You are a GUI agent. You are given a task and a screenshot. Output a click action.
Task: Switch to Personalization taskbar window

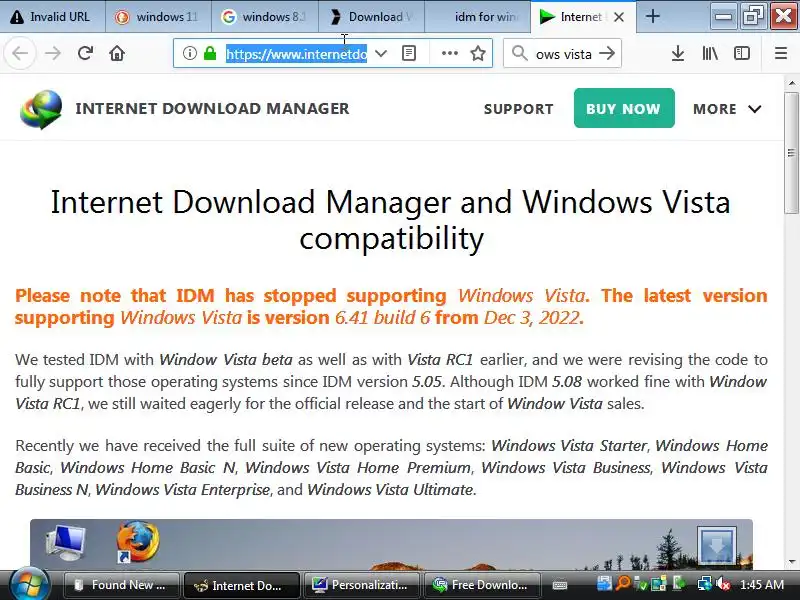click(362, 585)
